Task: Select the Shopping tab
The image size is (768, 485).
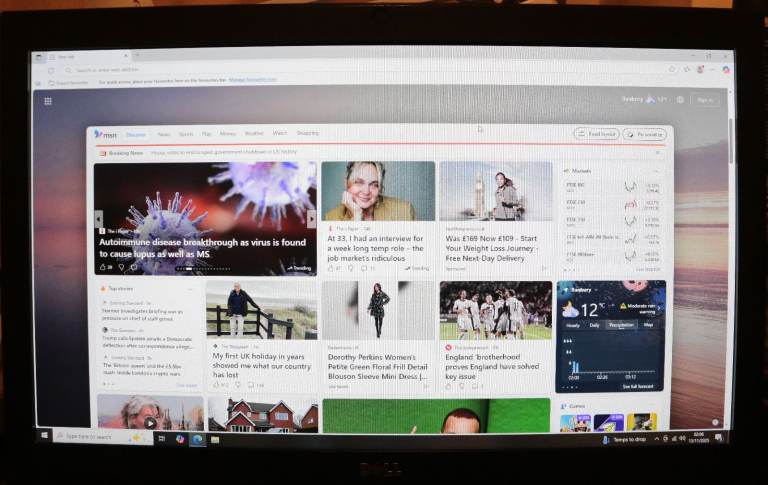Action: click(308, 134)
